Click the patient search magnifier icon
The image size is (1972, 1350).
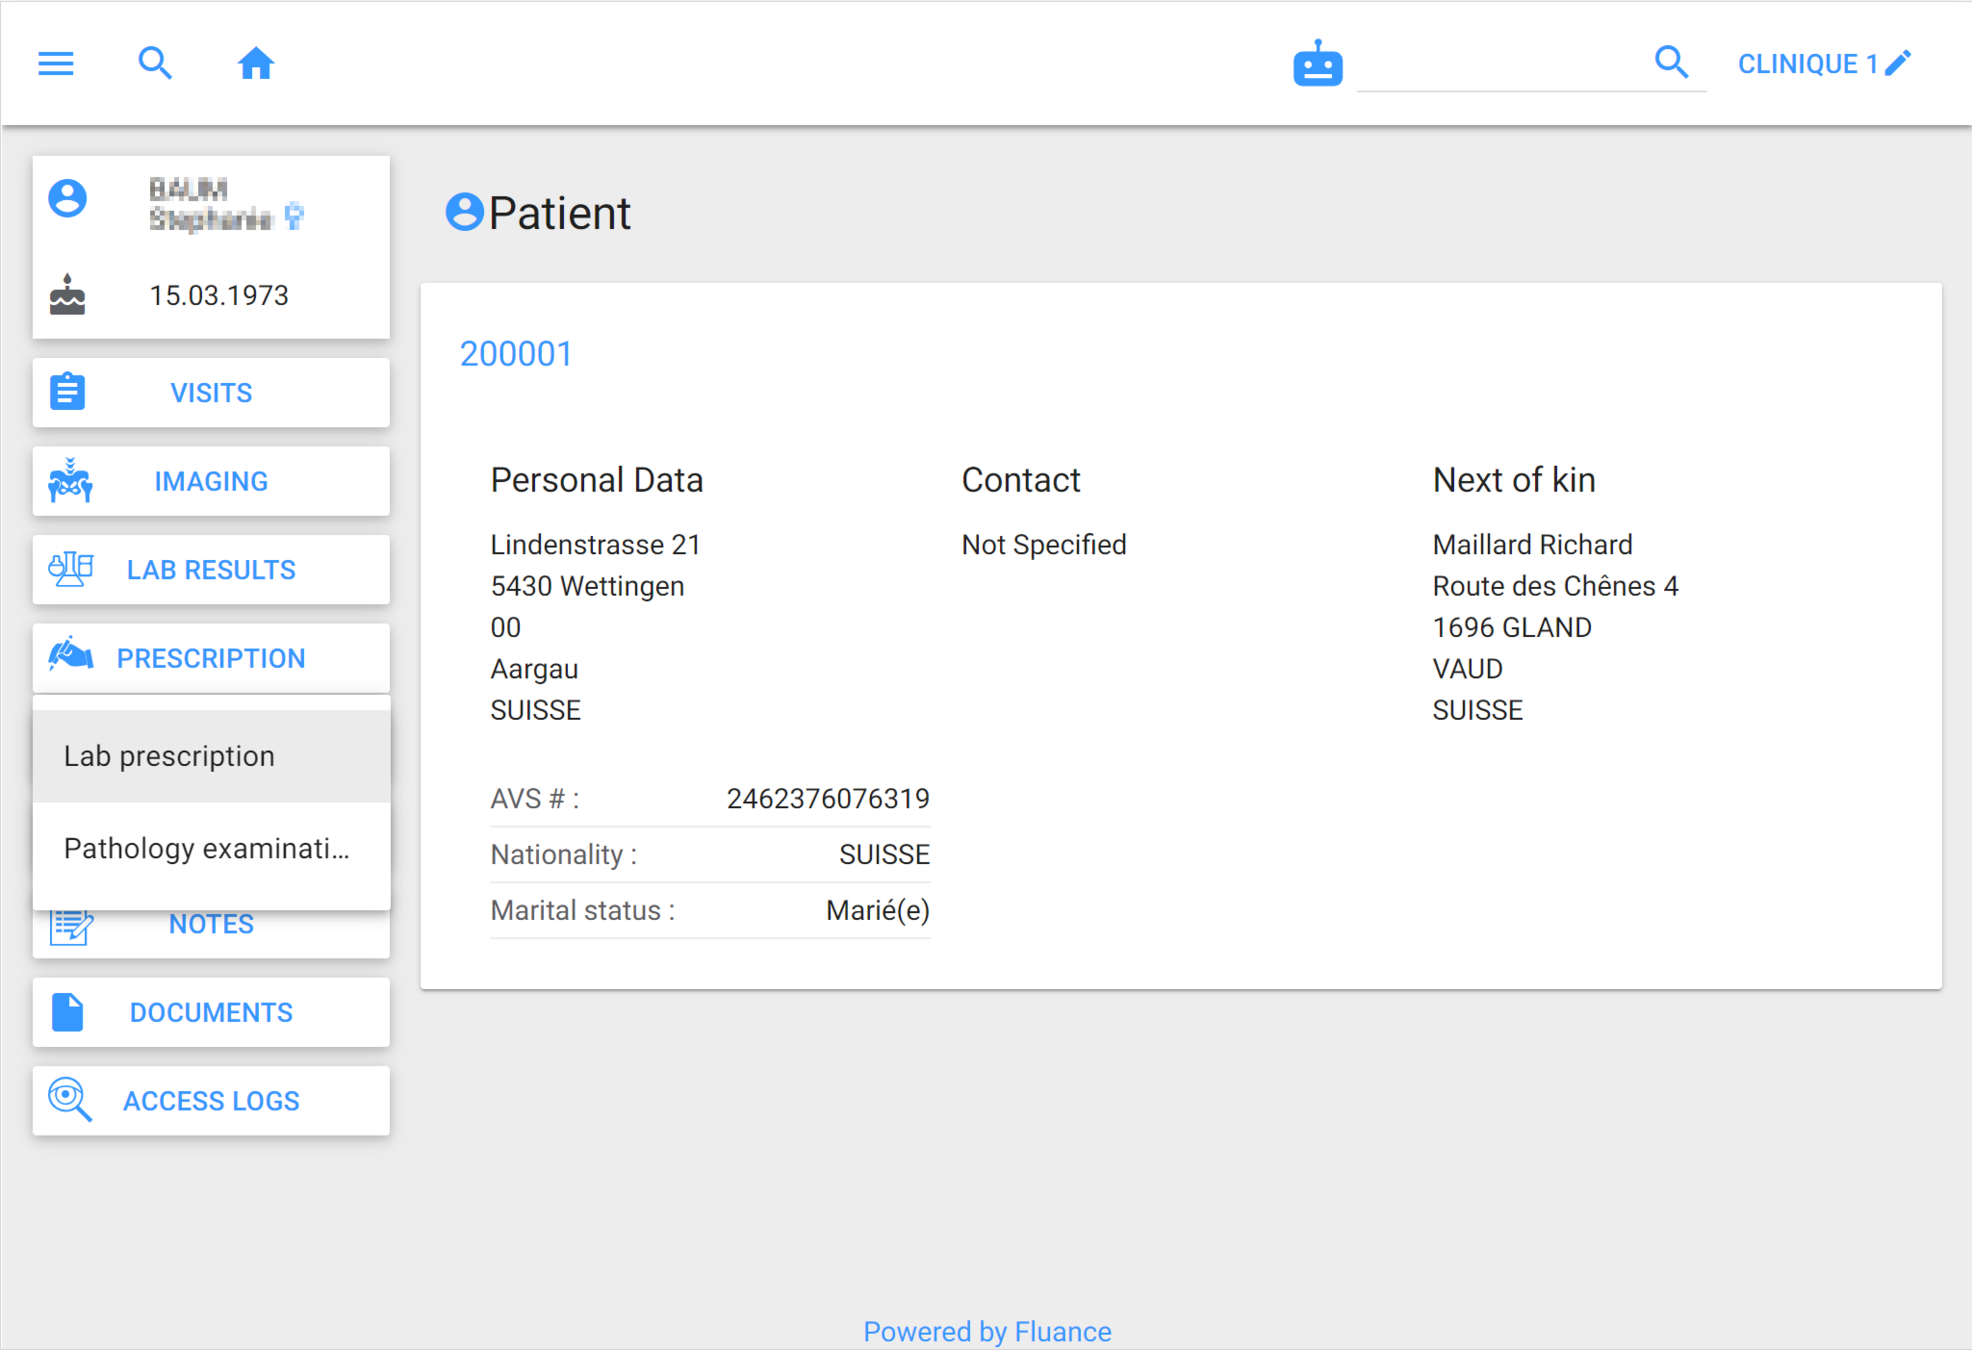coord(155,64)
